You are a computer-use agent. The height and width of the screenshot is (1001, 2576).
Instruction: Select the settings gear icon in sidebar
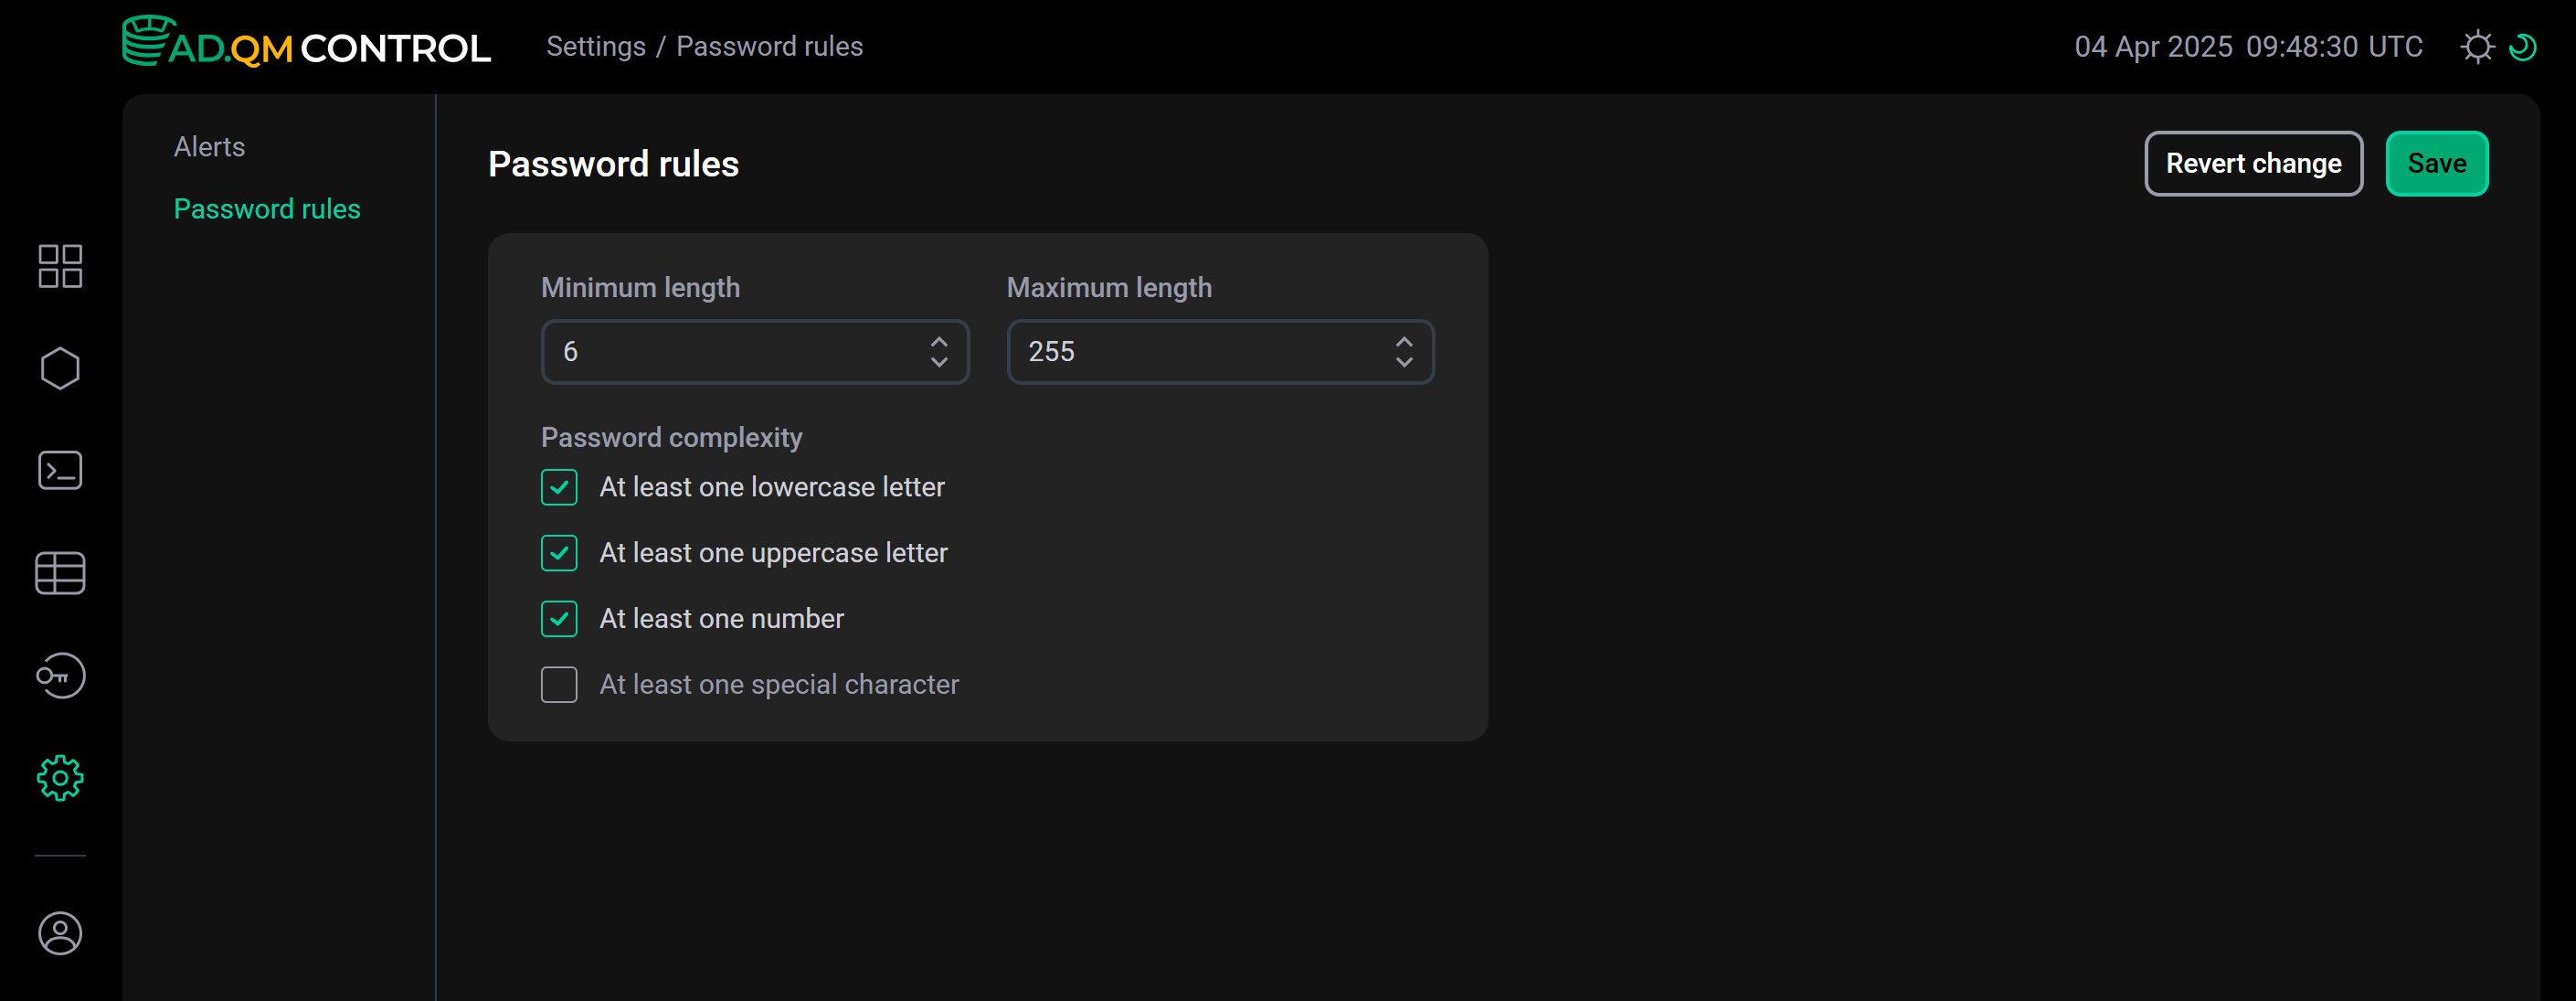pyautogui.click(x=59, y=777)
